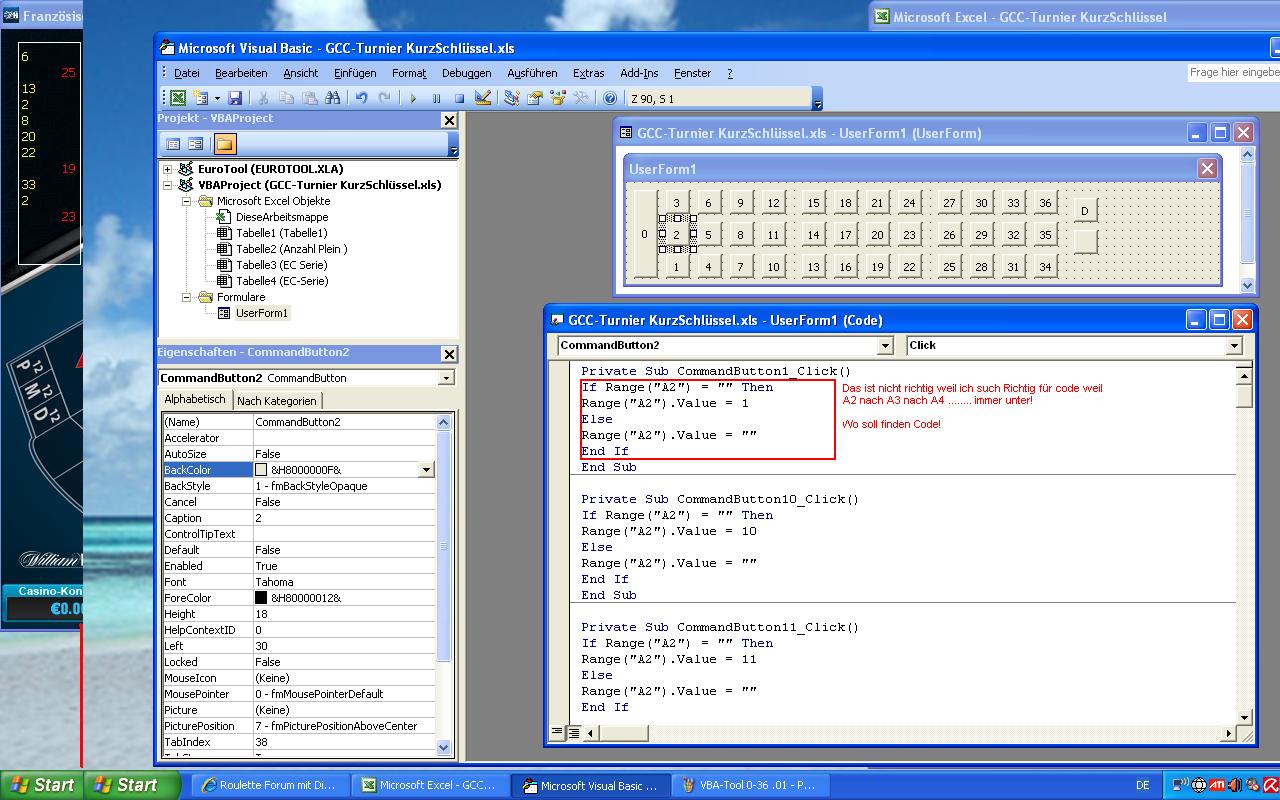Insert UserForm toolbar icon

click(x=200, y=98)
